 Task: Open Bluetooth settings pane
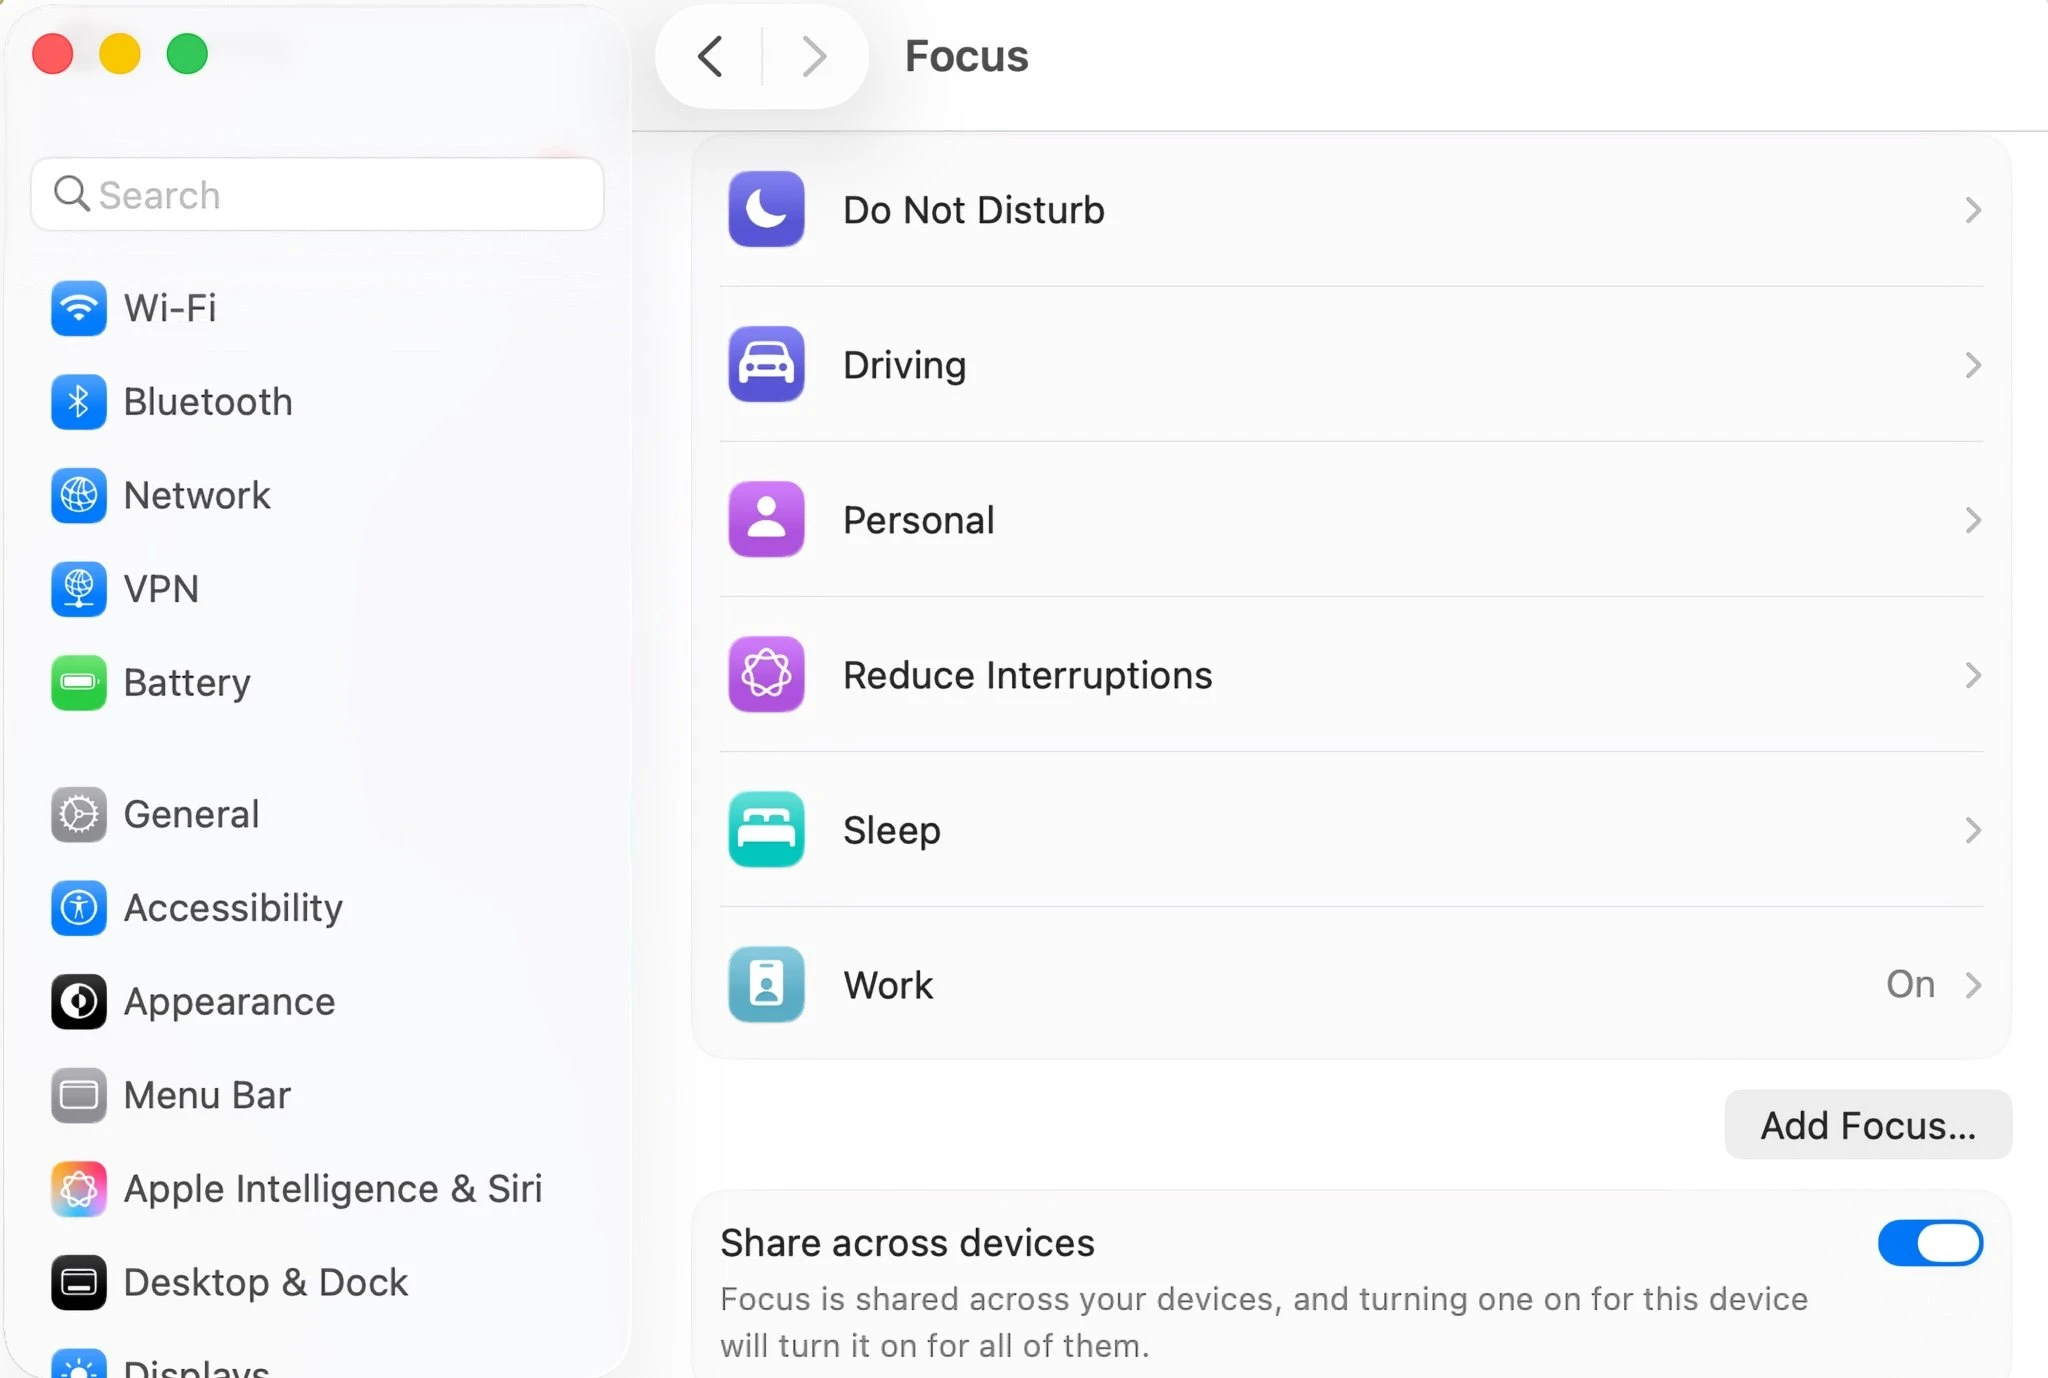pos(317,402)
